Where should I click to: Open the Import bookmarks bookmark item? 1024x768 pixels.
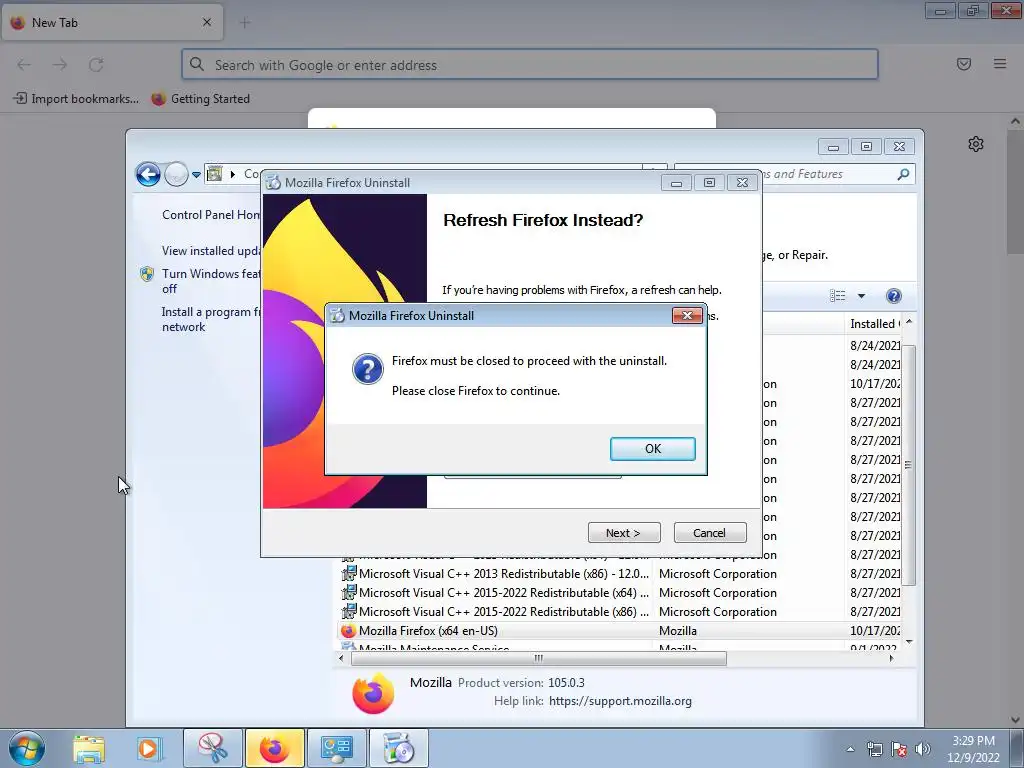coord(76,99)
